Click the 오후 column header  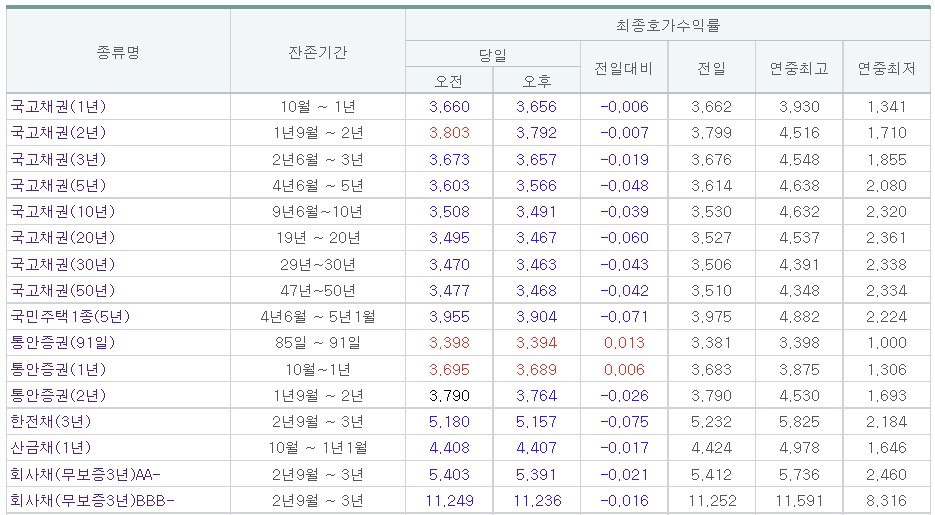tap(537, 81)
